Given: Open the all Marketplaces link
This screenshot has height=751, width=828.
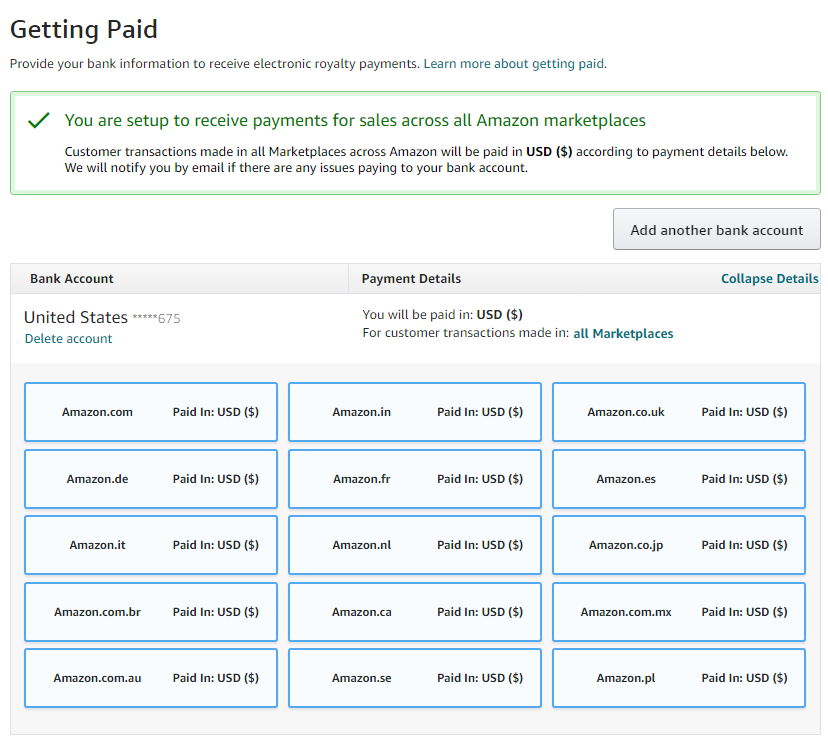Looking at the screenshot, I should click(x=623, y=333).
